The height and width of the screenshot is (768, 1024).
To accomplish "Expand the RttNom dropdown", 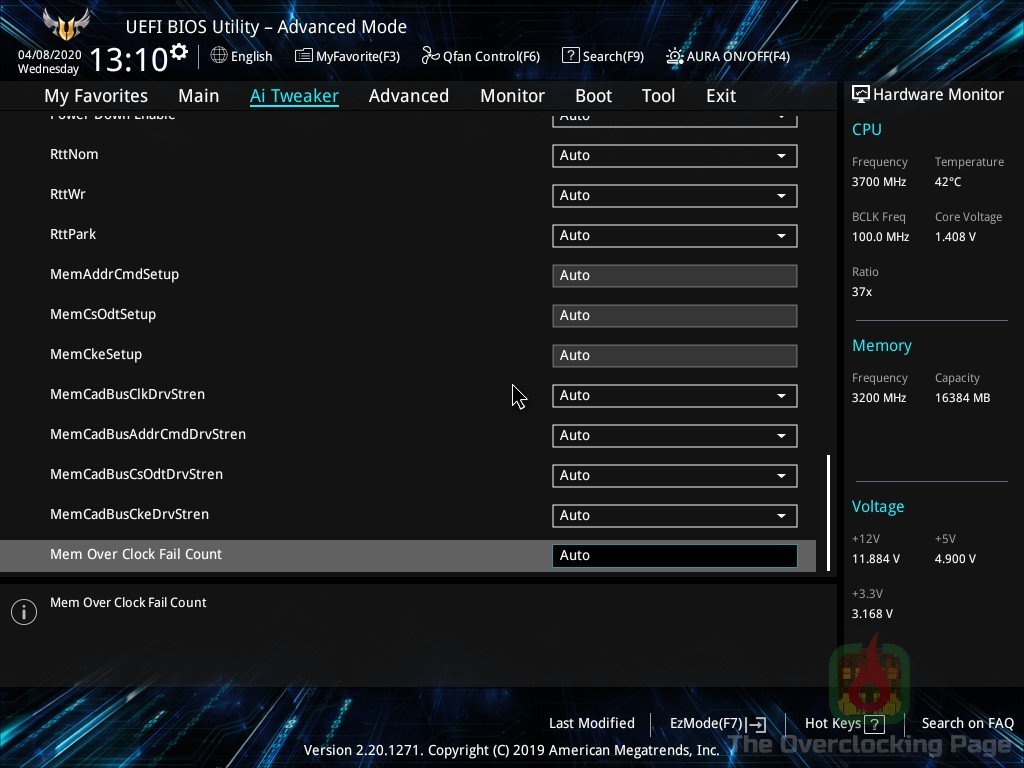I will coord(780,156).
